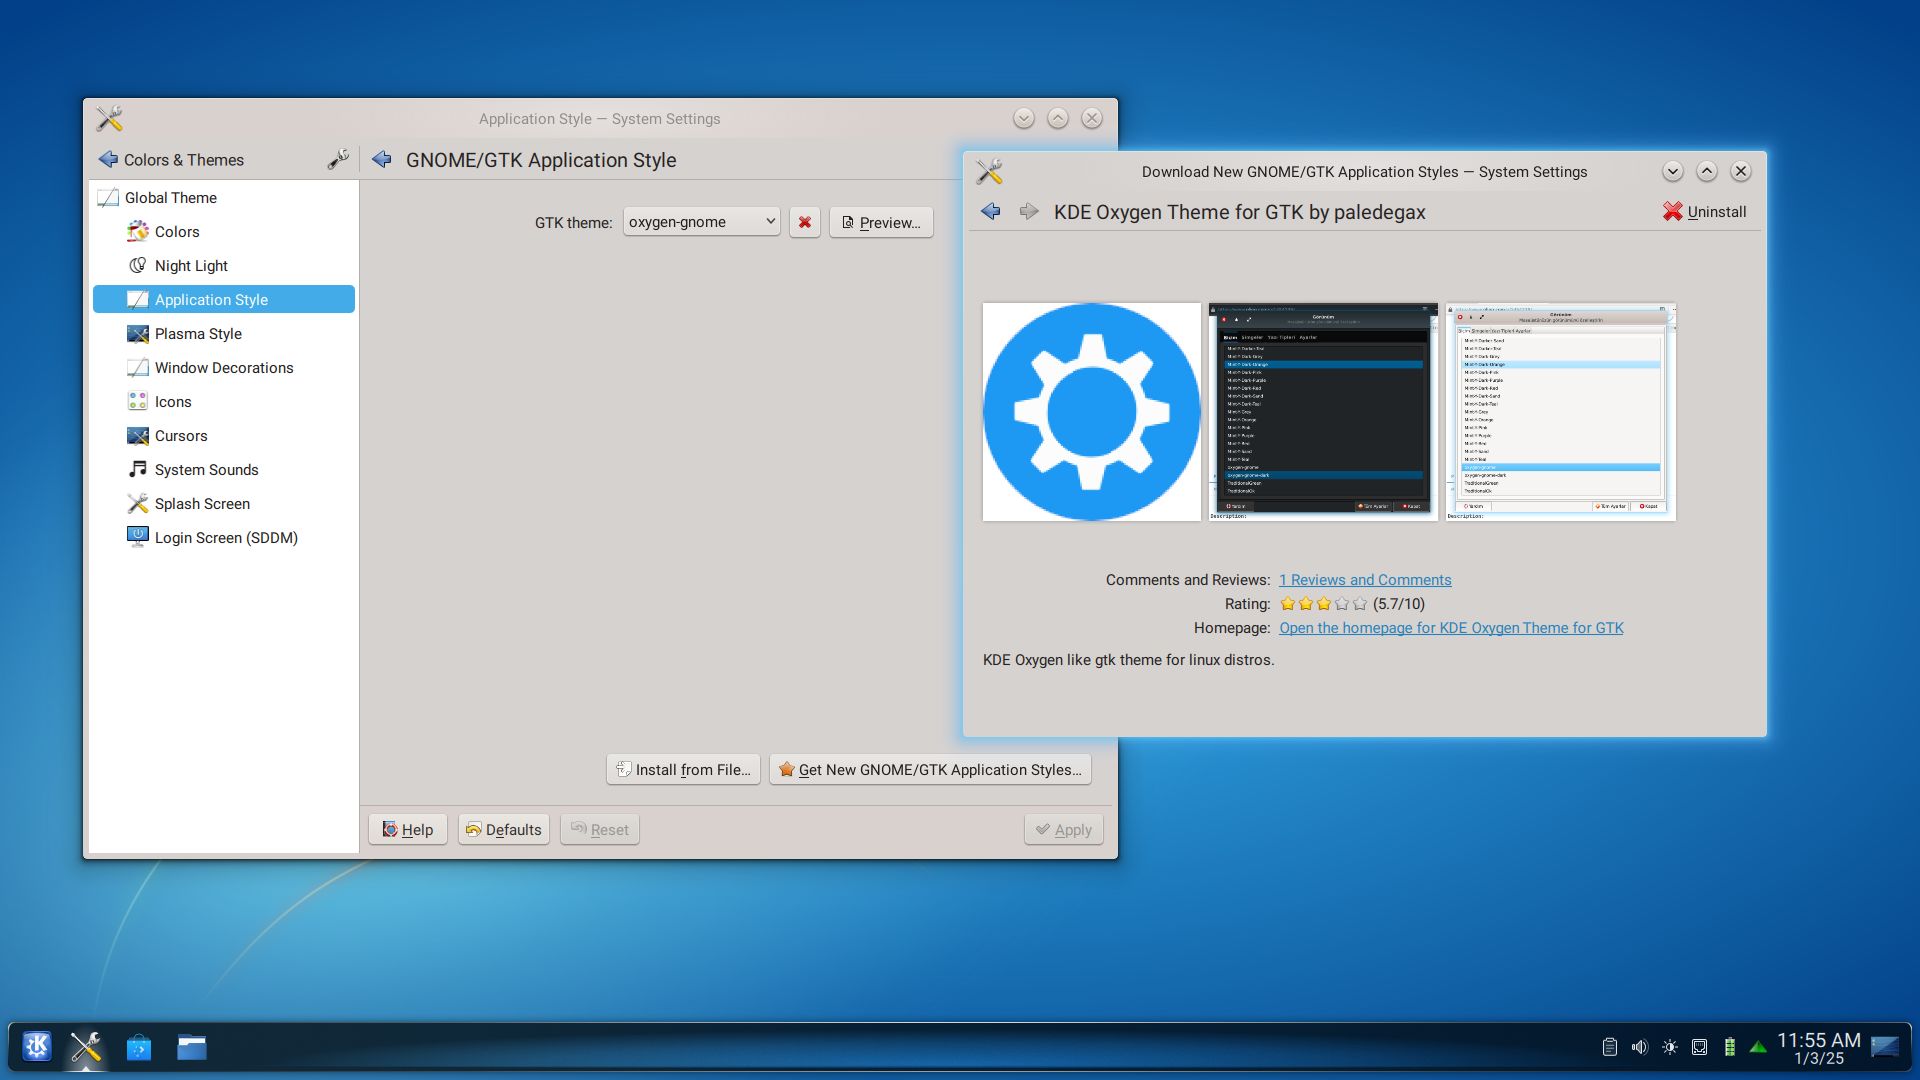This screenshot has width=1920, height=1080.
Task: Open the homepage for KDE Oxygen Theme
Action: pos(1450,627)
